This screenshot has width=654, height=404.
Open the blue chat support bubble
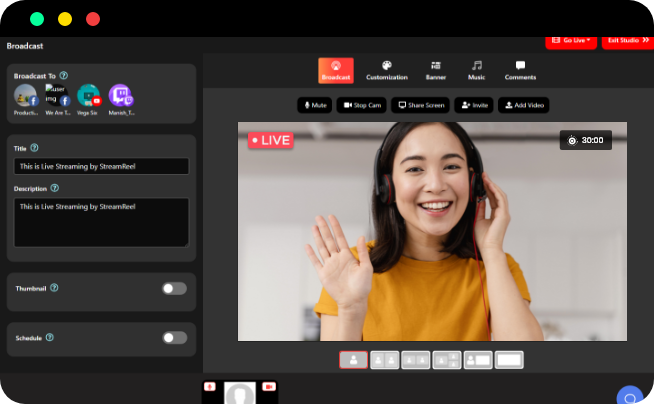(629, 396)
